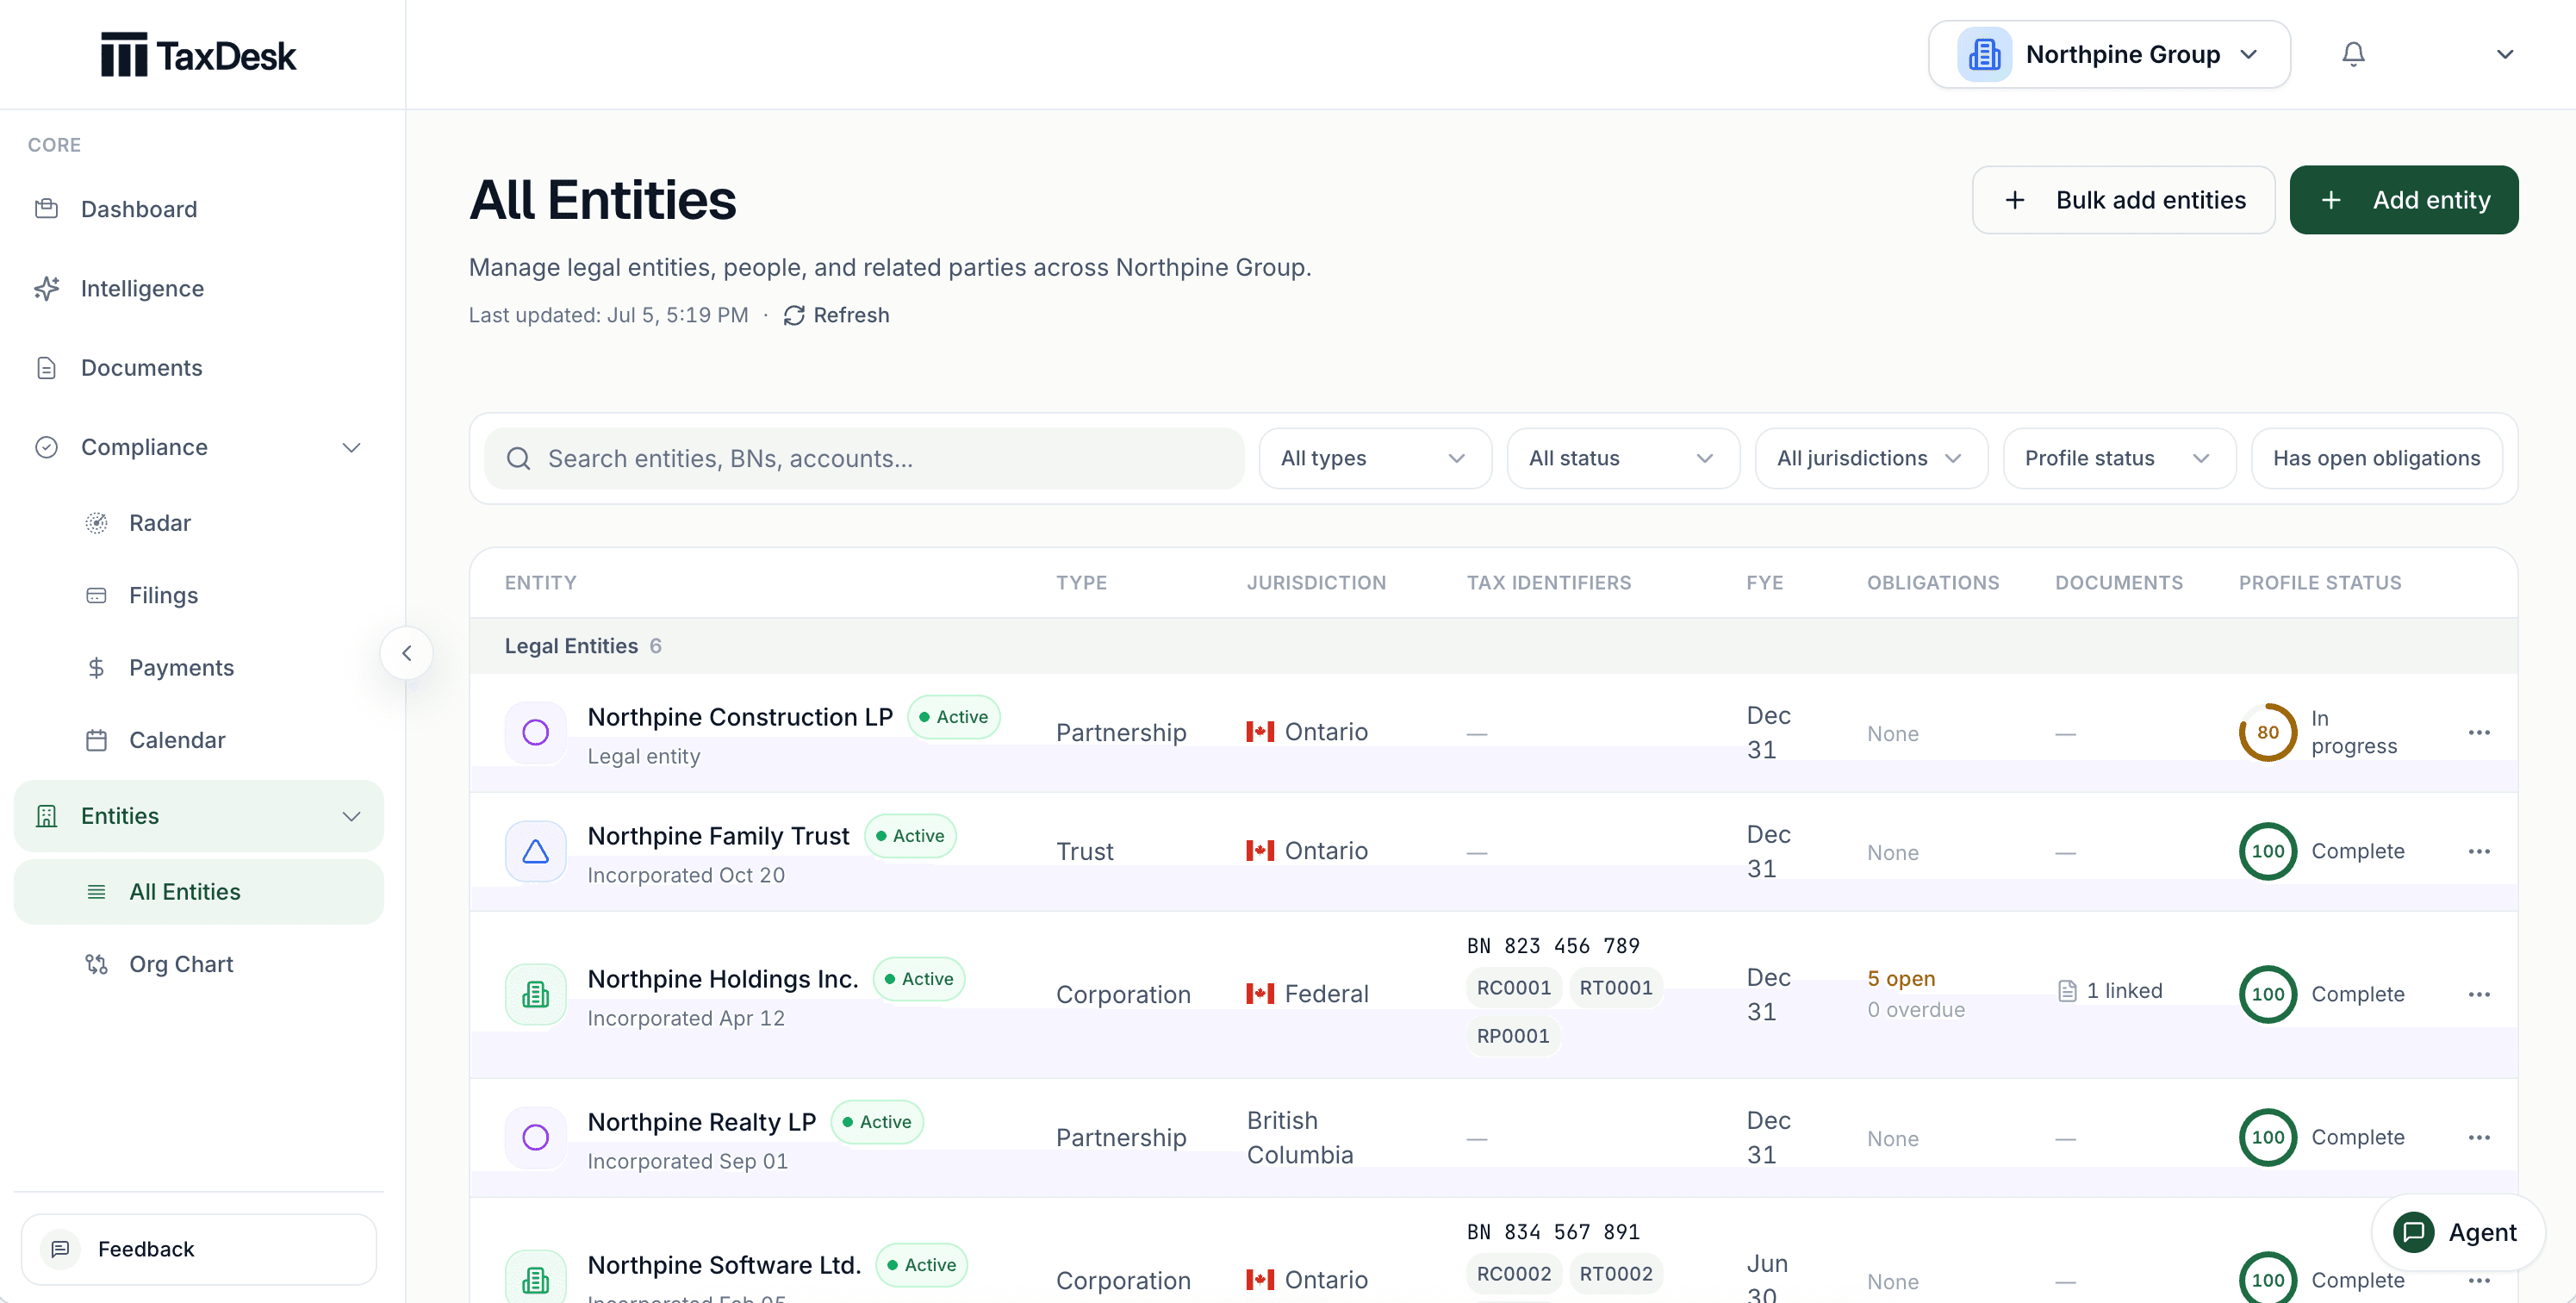
Task: Click the RP0001 tax identifier chip
Action: (1513, 1036)
